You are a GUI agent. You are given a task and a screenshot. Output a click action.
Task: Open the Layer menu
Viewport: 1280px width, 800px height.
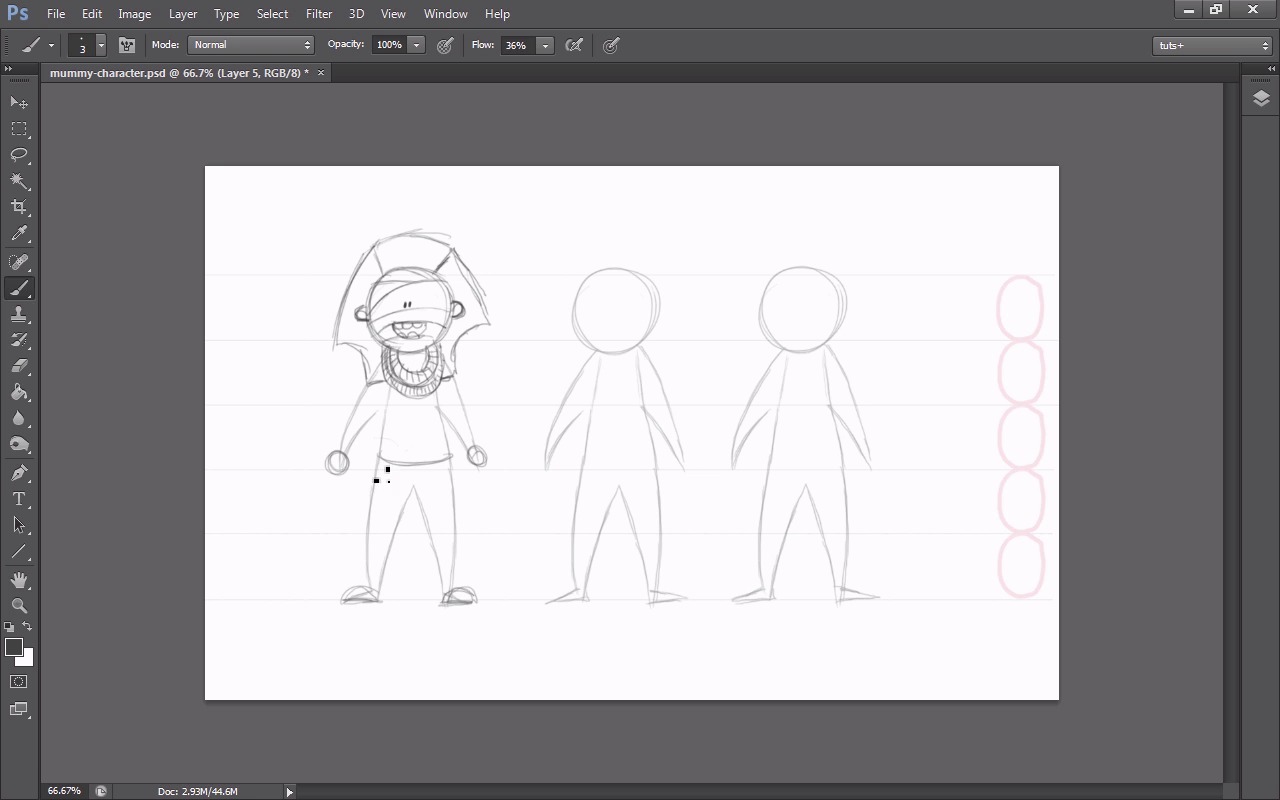[x=183, y=14]
